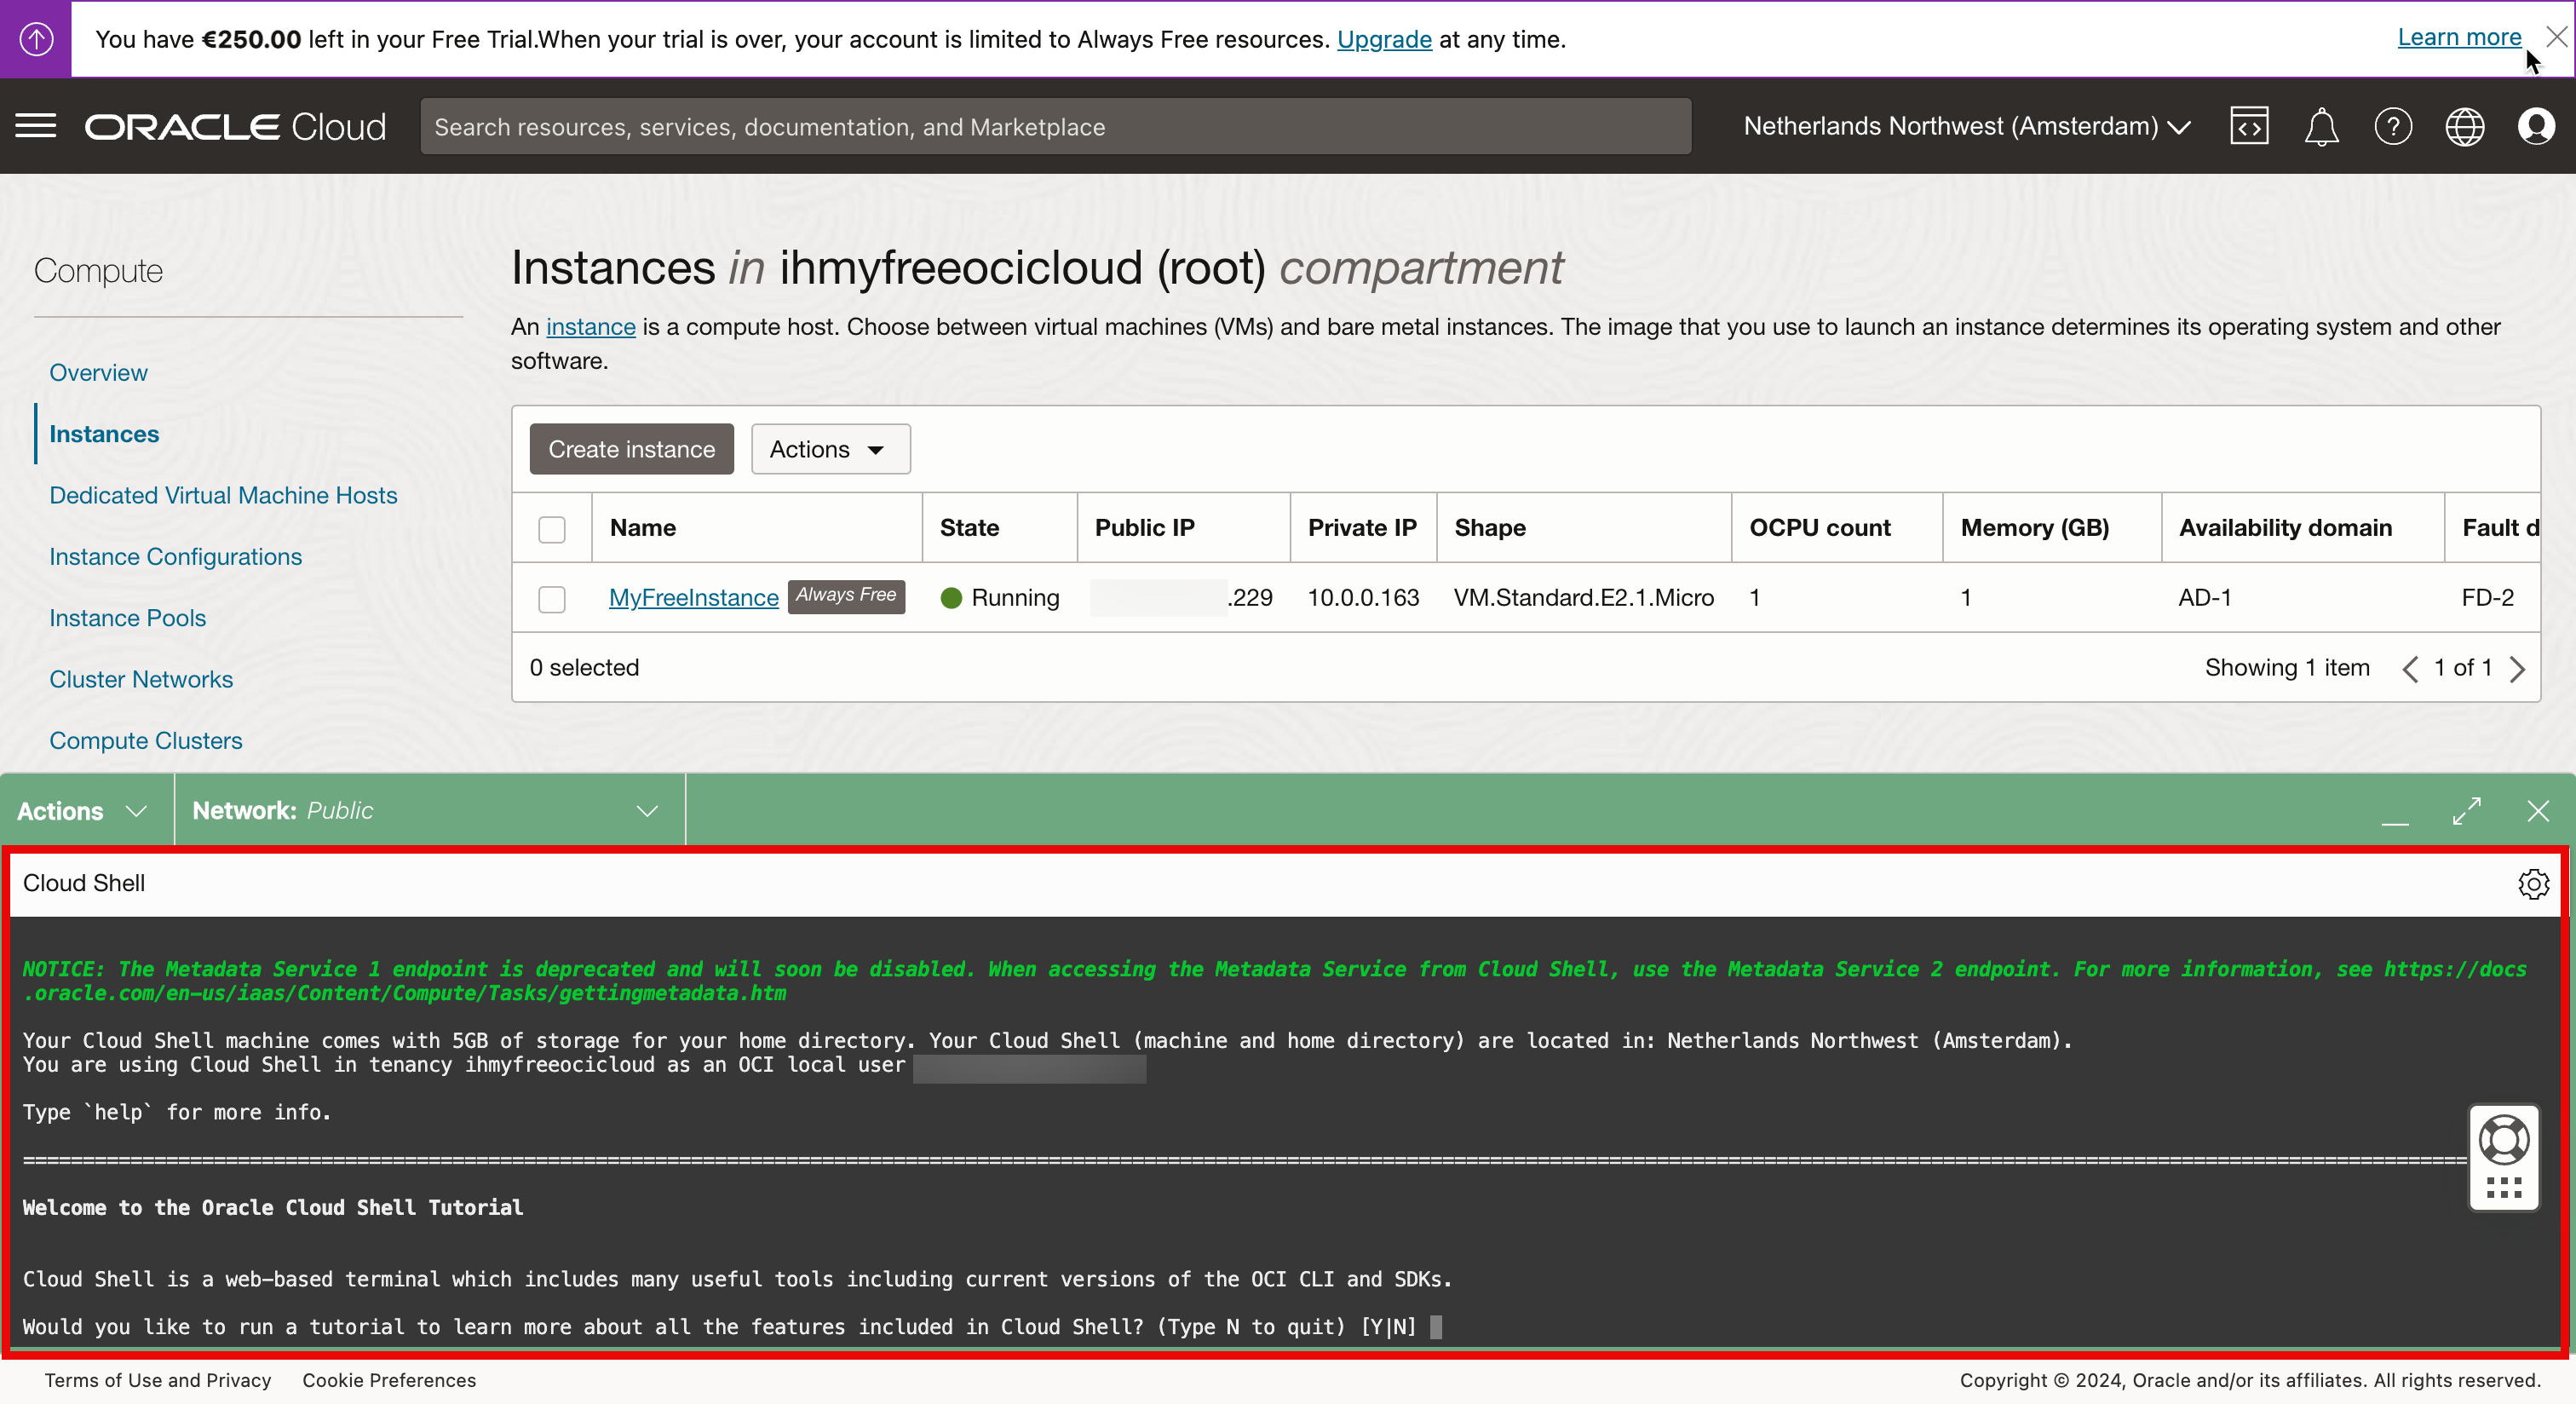This screenshot has width=2576, height=1404.
Task: Maximize the Cloud Shell panel
Action: tap(2467, 811)
